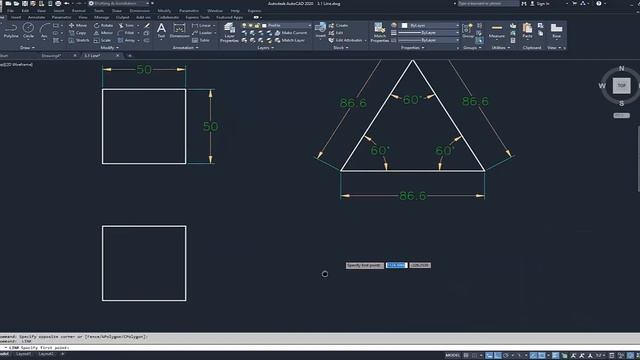Toggle MODEL space button in status bar
The width and height of the screenshot is (640, 360).
(x=452, y=356)
